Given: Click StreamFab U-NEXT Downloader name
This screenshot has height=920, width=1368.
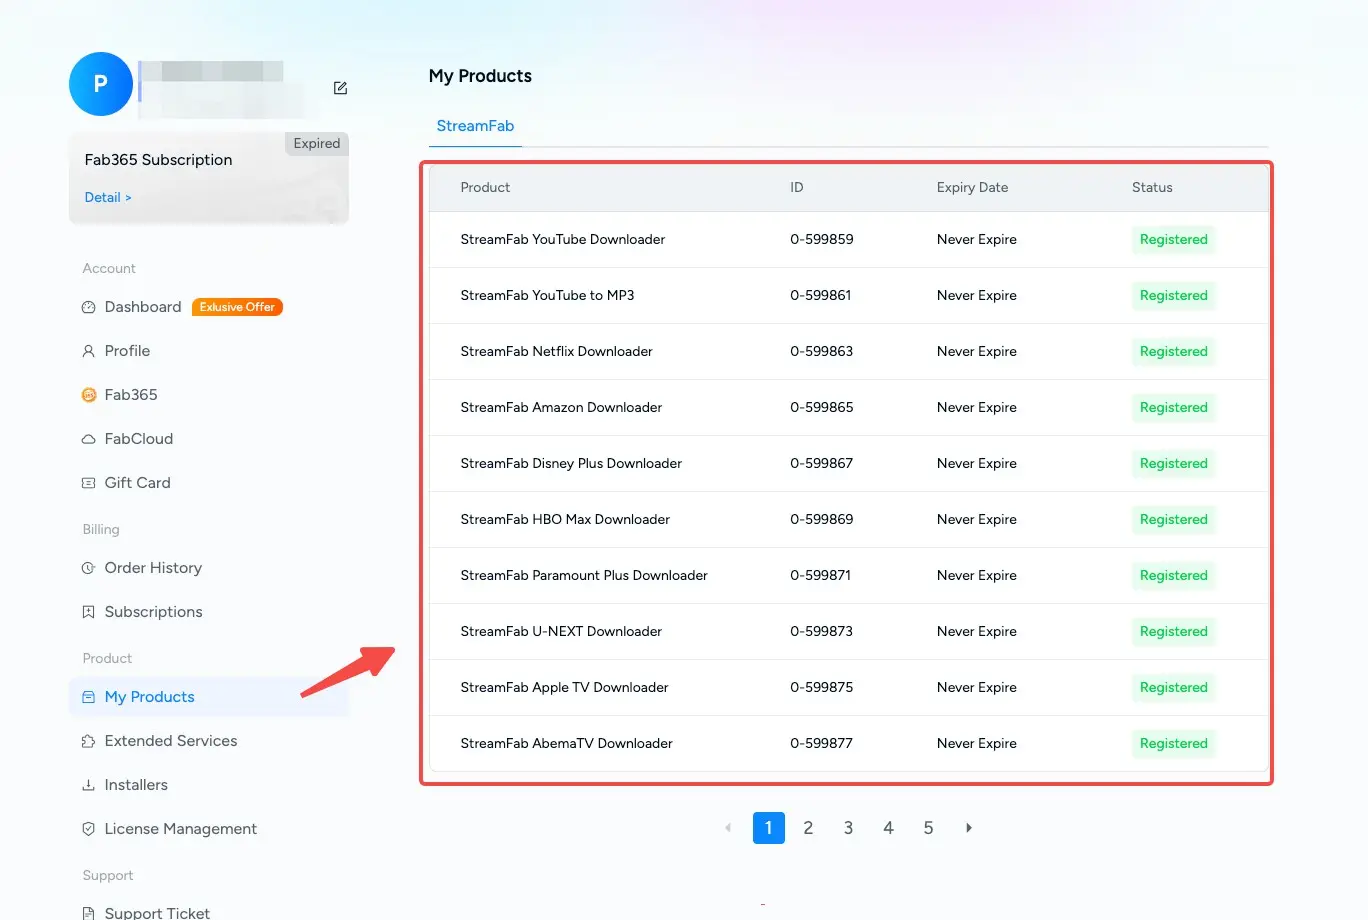Looking at the screenshot, I should click(x=561, y=632).
